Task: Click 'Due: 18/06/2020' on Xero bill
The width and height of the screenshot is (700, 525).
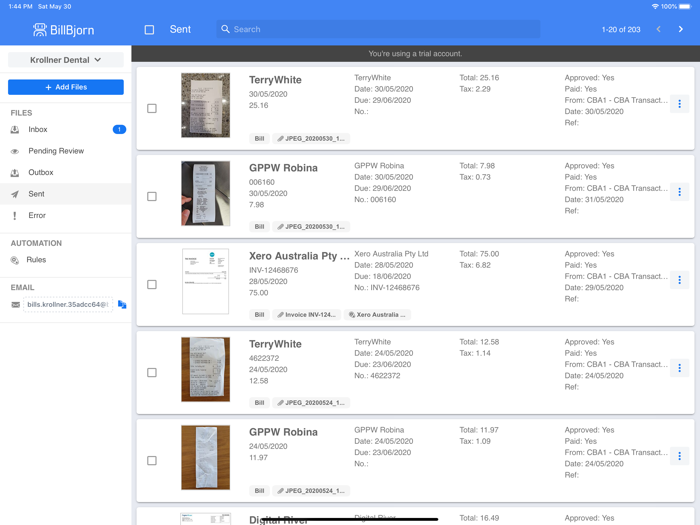Action: point(383,276)
